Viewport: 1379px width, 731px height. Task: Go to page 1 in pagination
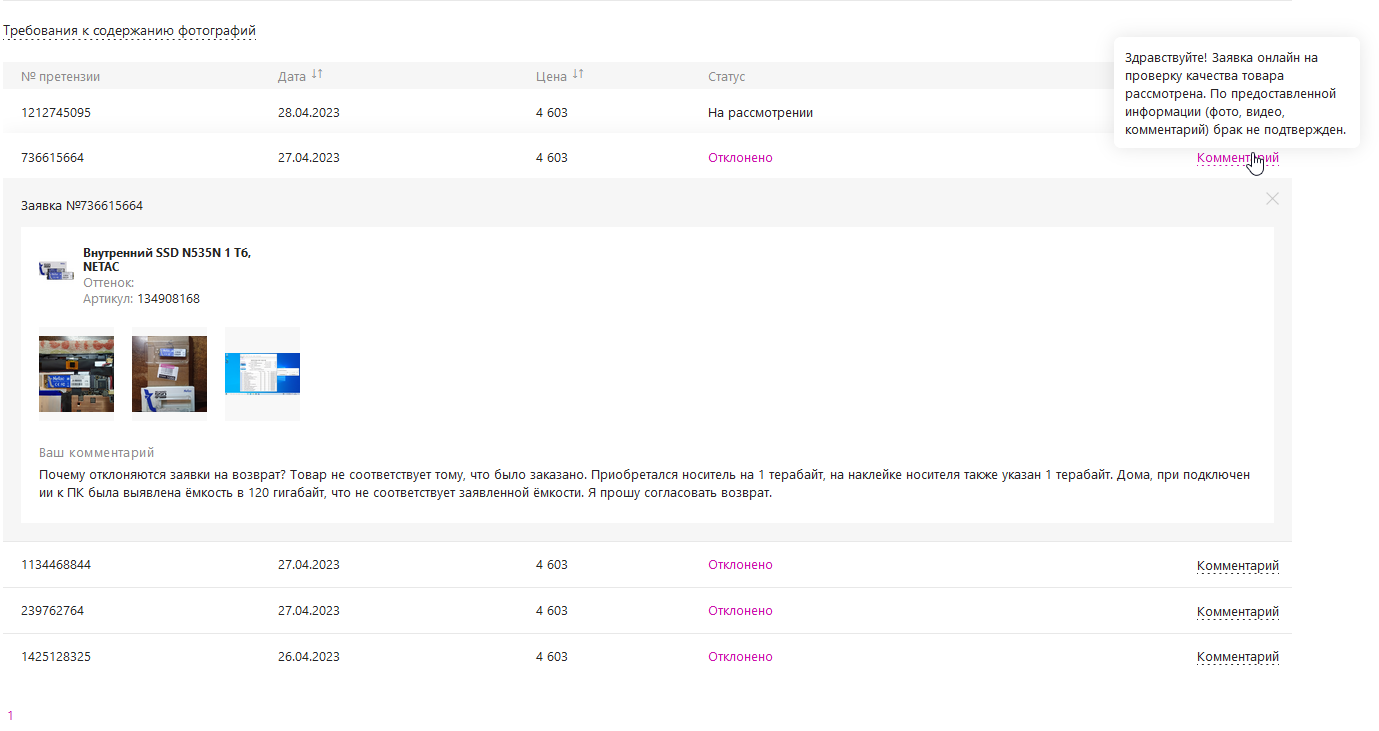pyautogui.click(x=10, y=716)
